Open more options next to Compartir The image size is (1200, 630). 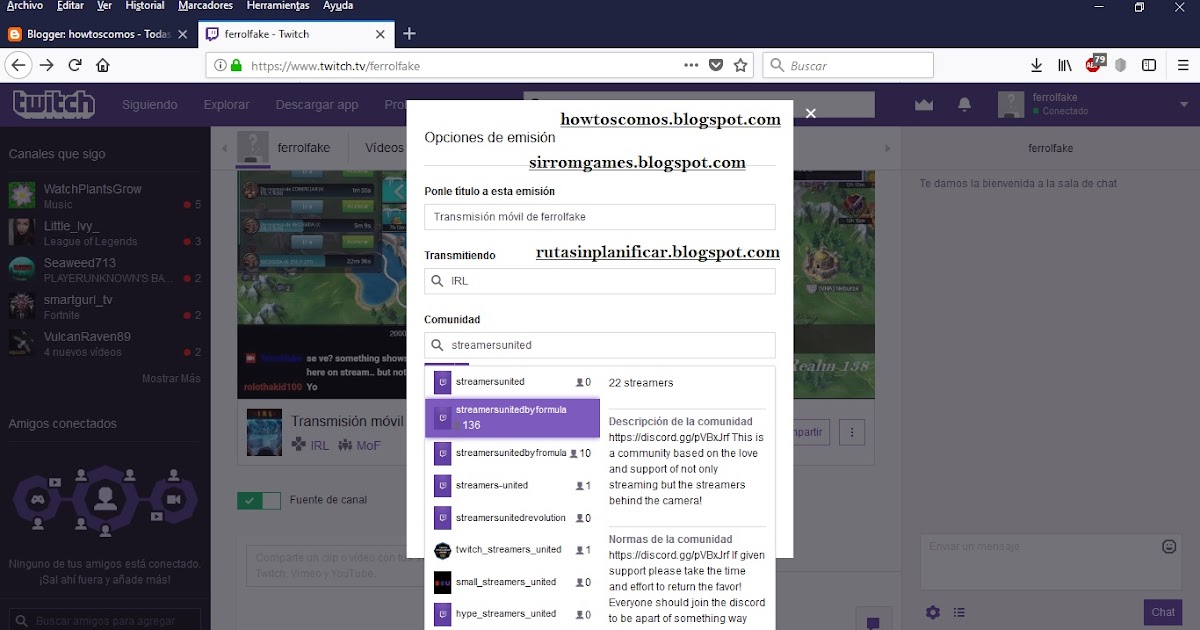pyautogui.click(x=851, y=431)
